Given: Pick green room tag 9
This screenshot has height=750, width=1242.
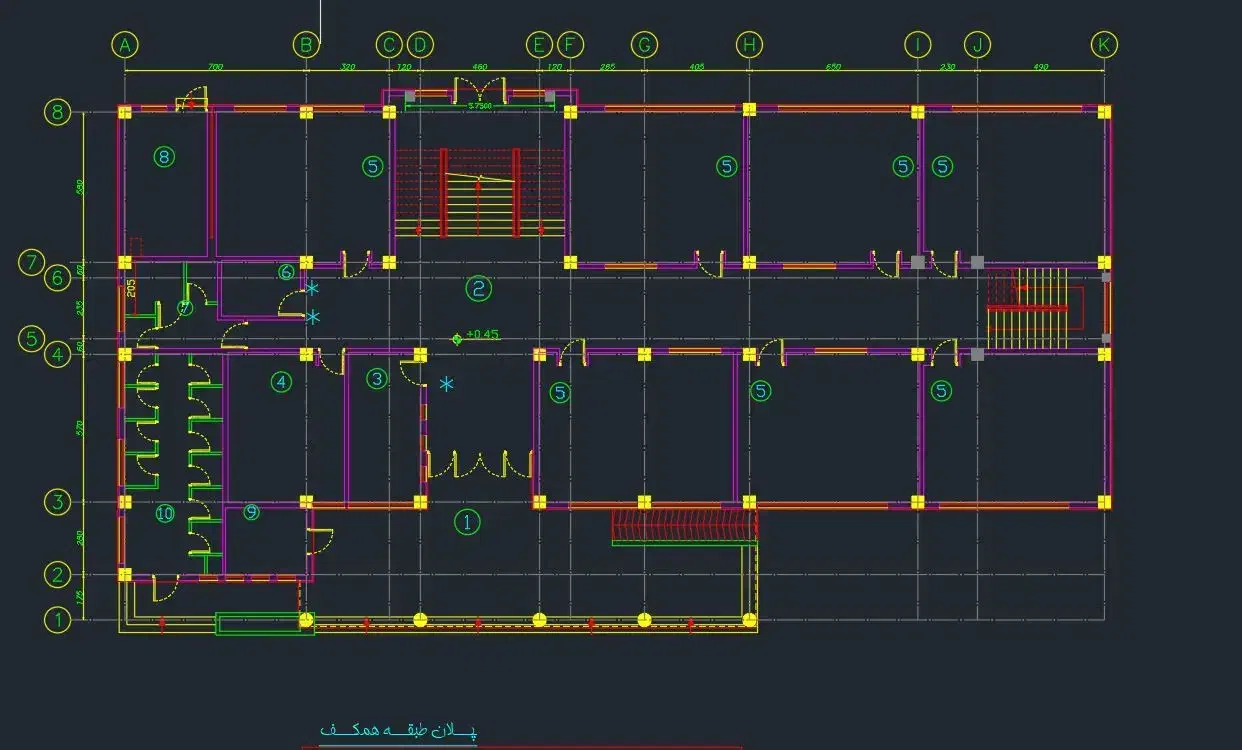Looking at the screenshot, I should (x=251, y=512).
